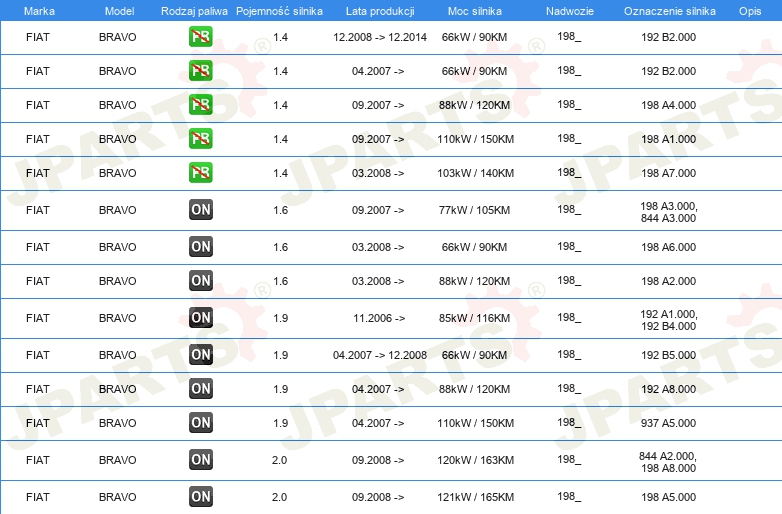Click the Model column header

click(x=120, y=11)
